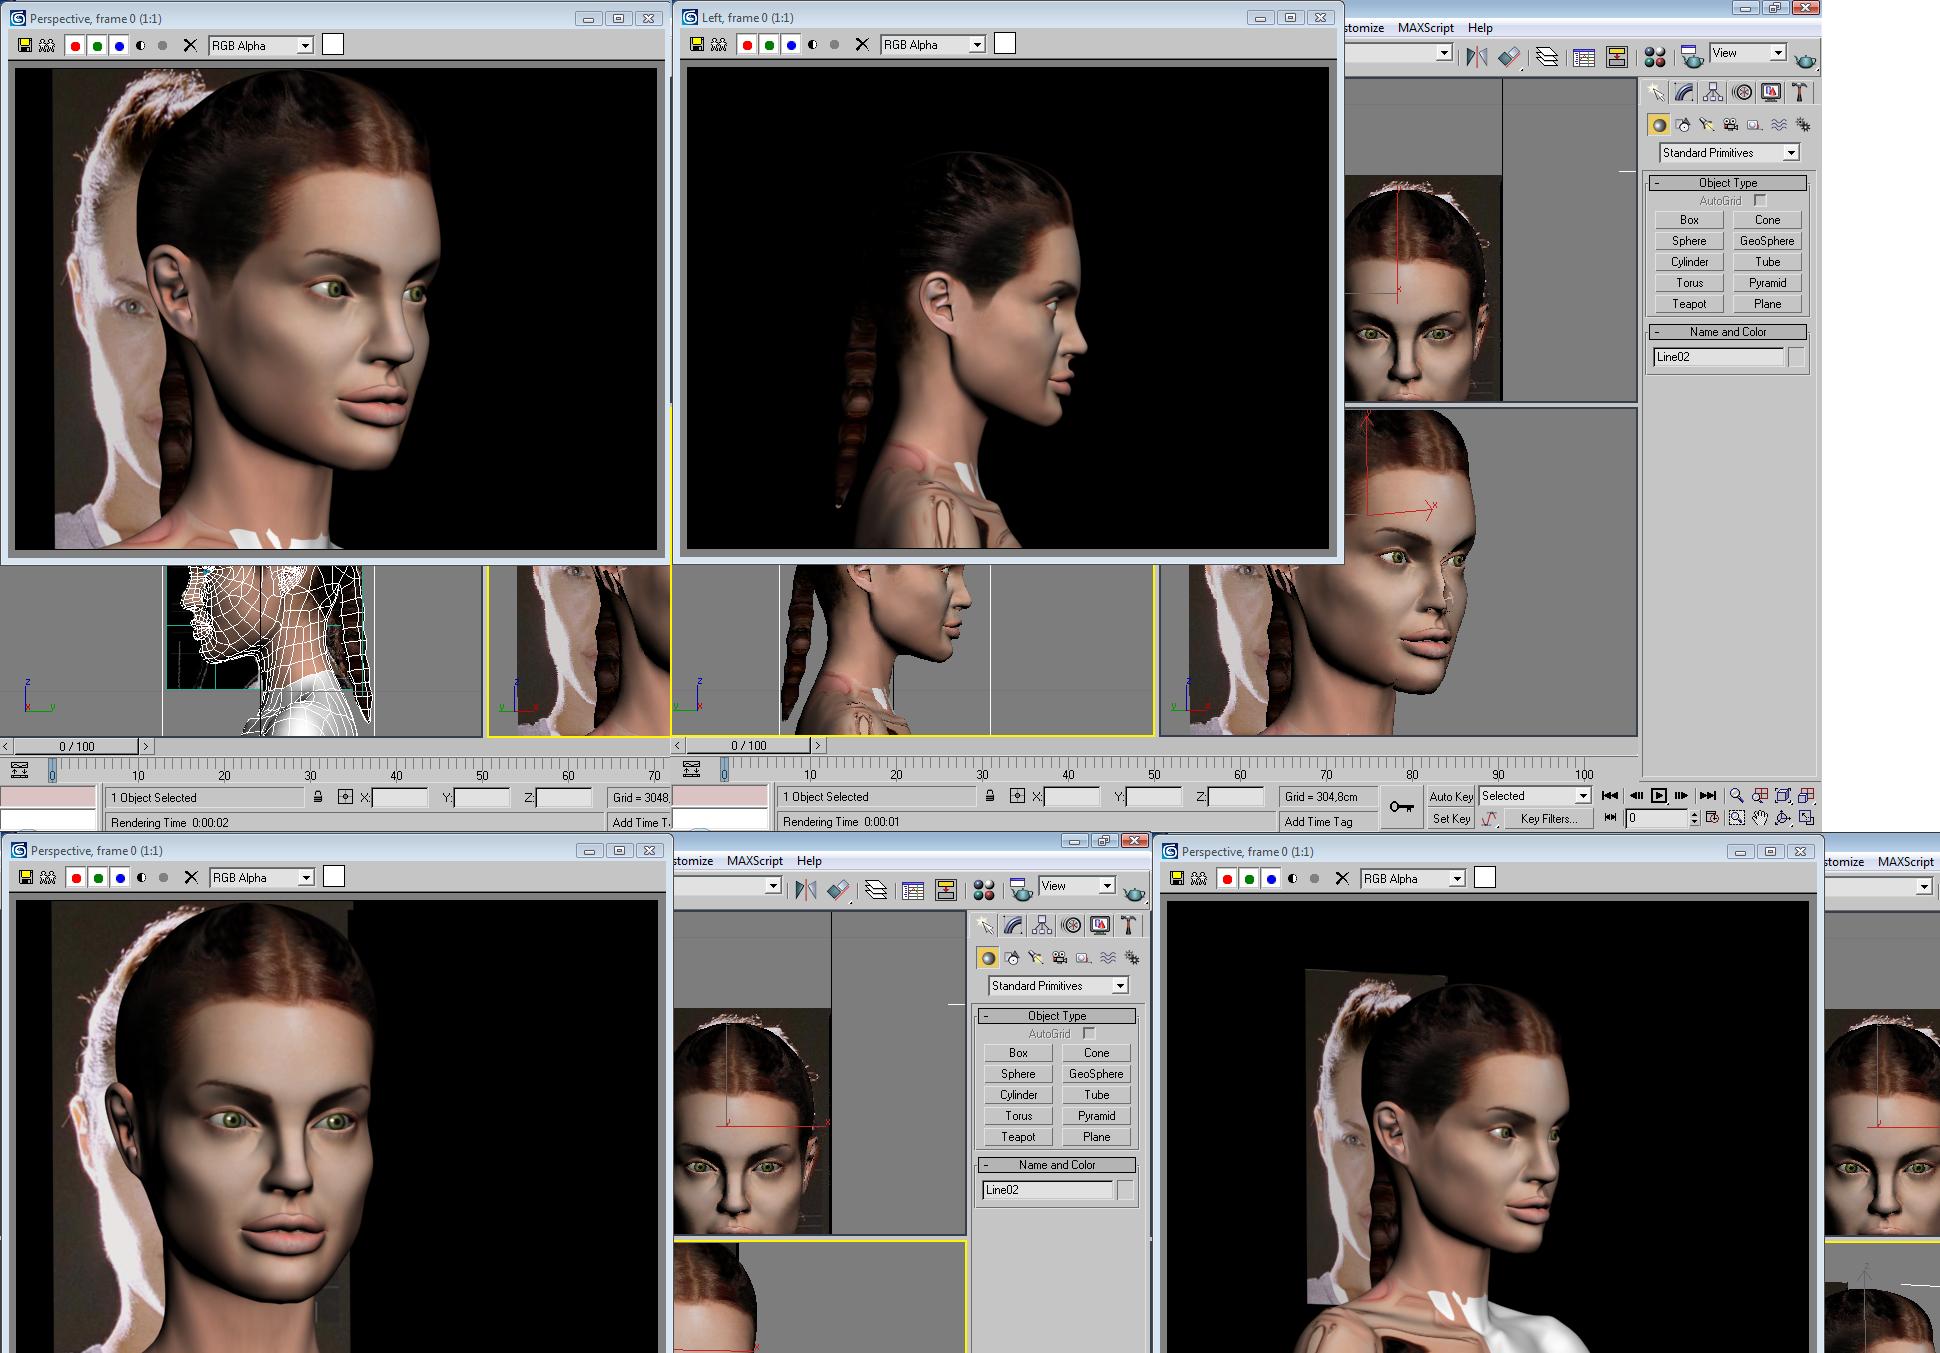Click the large Set Keys key icon

pyautogui.click(x=1401, y=807)
